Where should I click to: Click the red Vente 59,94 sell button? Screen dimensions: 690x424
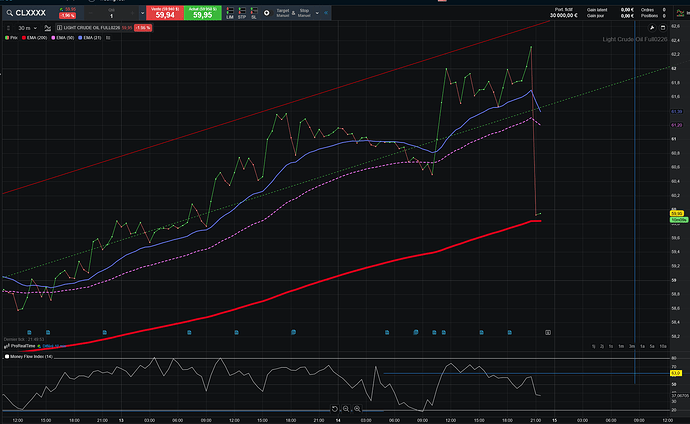click(x=165, y=13)
